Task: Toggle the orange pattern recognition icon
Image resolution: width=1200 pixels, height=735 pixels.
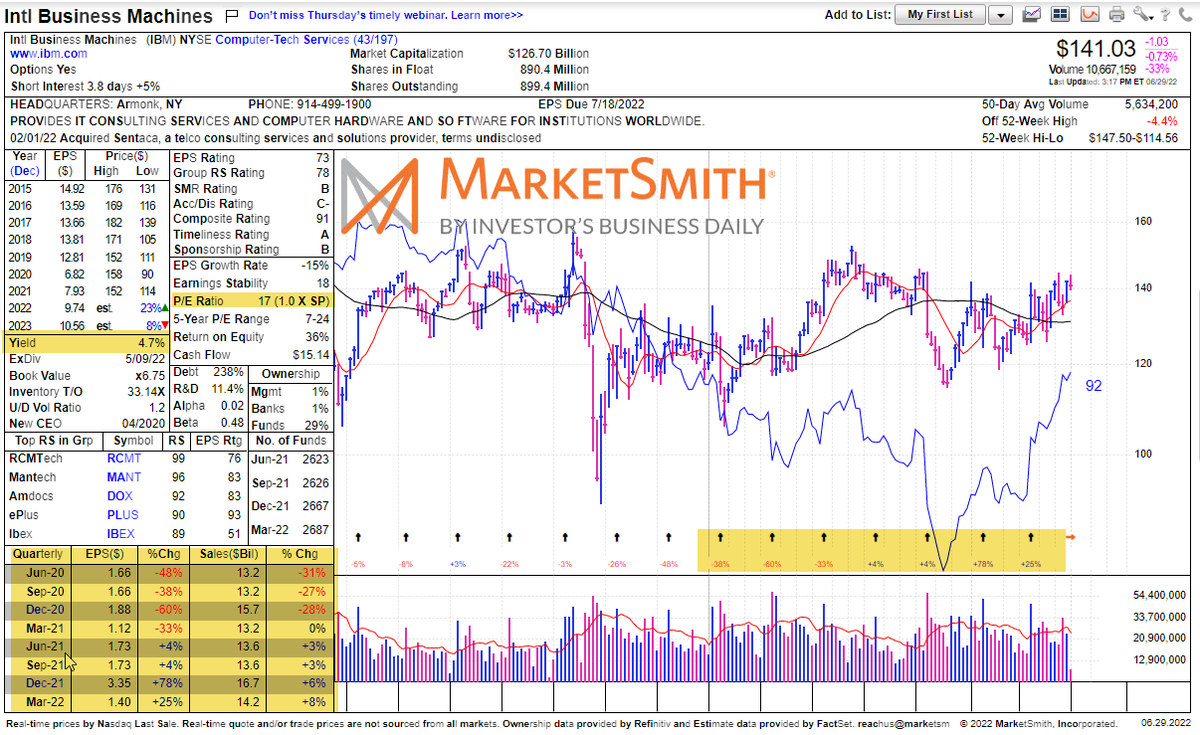Action: pyautogui.click(x=1090, y=15)
